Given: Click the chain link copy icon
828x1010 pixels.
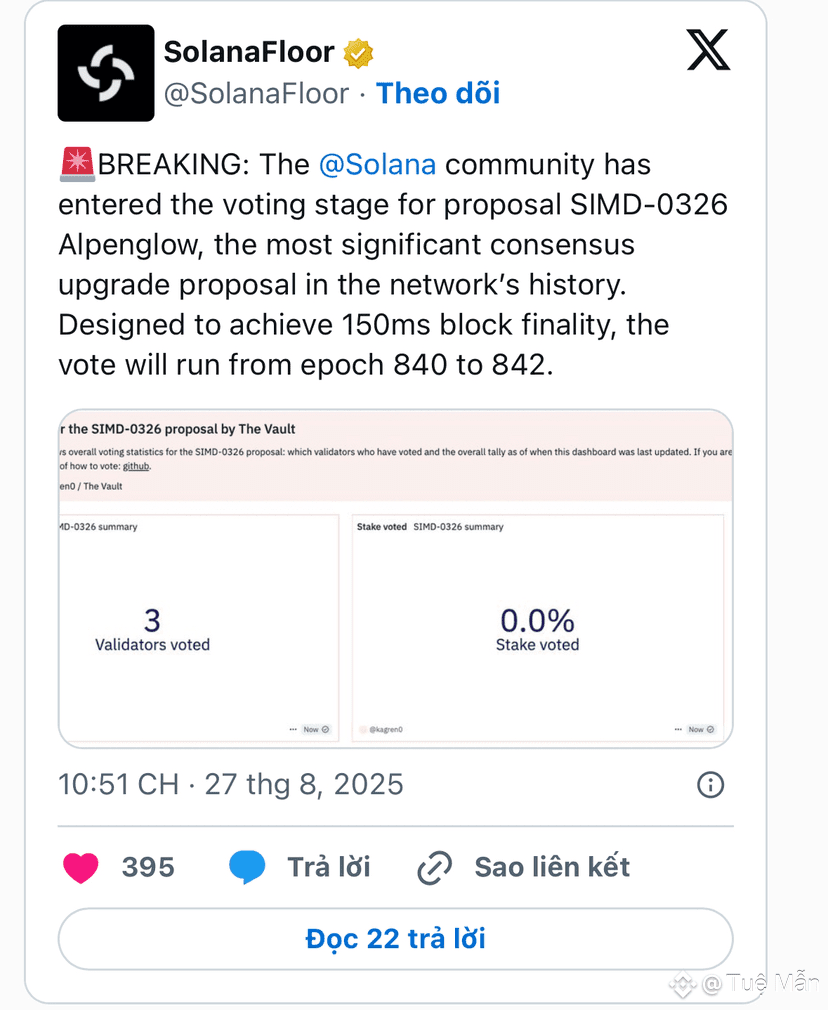Looking at the screenshot, I should 434,868.
